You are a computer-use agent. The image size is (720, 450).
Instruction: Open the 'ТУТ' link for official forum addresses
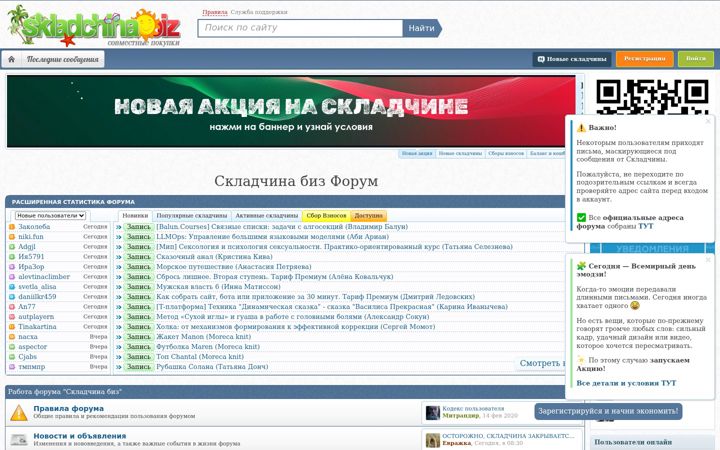646,226
